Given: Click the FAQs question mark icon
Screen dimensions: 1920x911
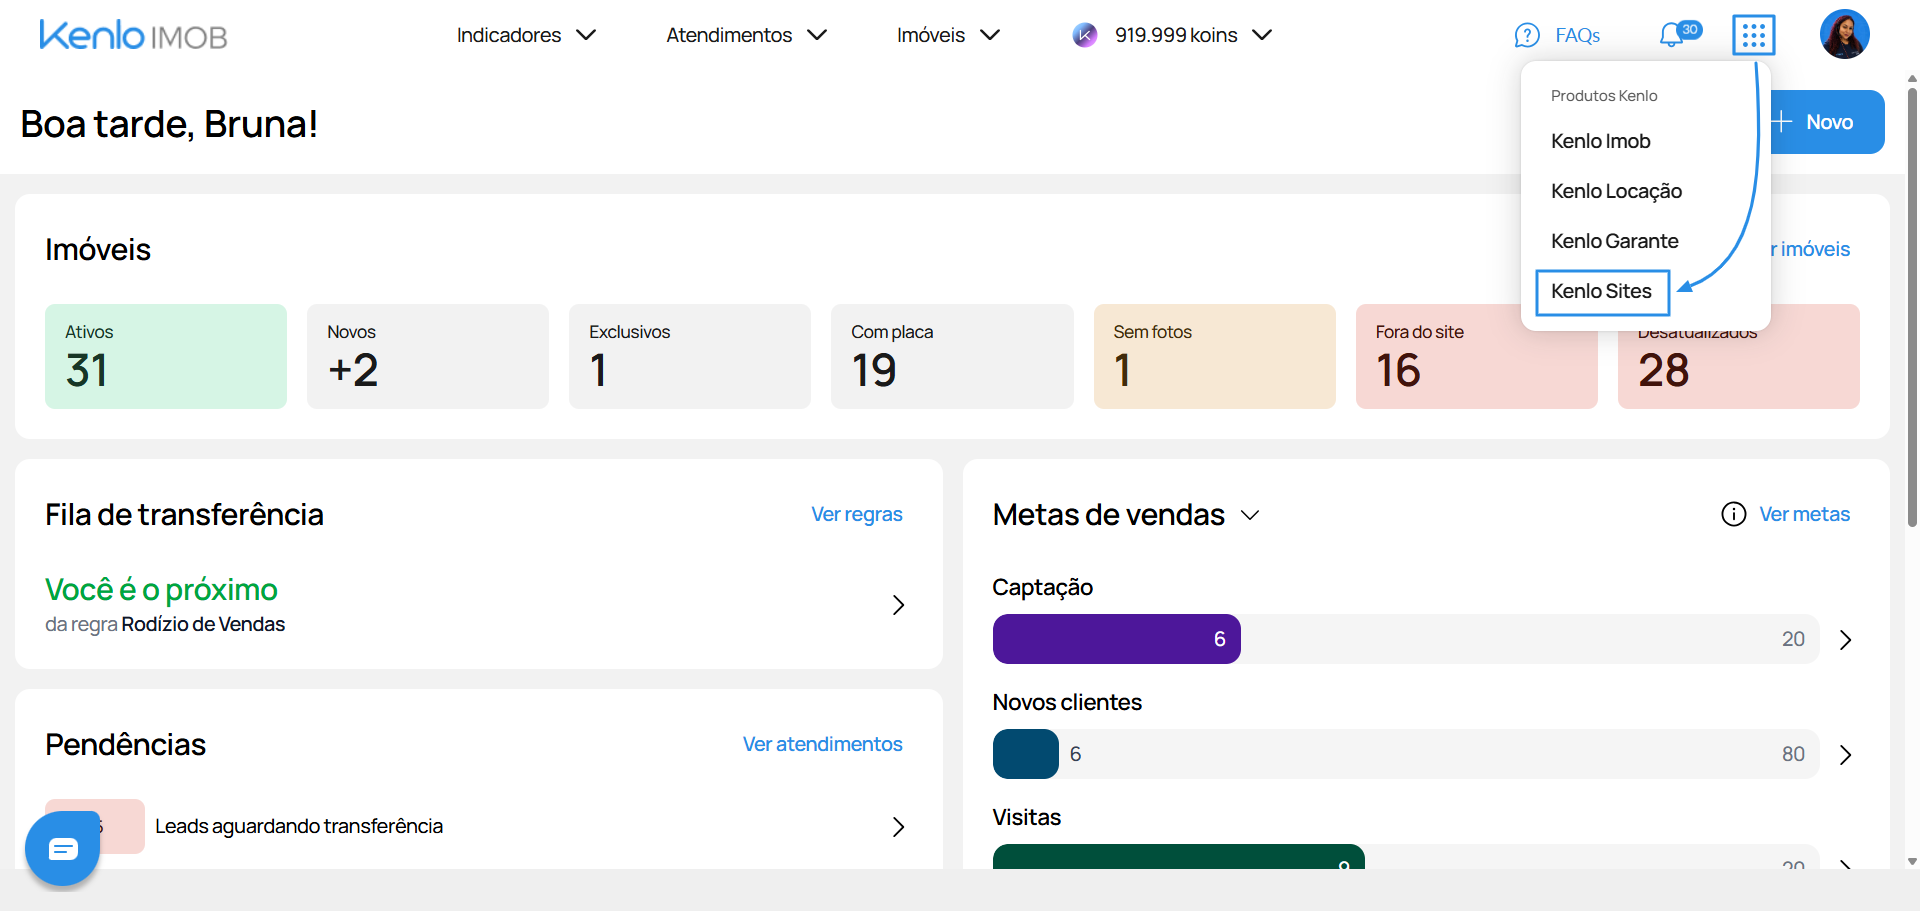Looking at the screenshot, I should pyautogui.click(x=1527, y=35).
